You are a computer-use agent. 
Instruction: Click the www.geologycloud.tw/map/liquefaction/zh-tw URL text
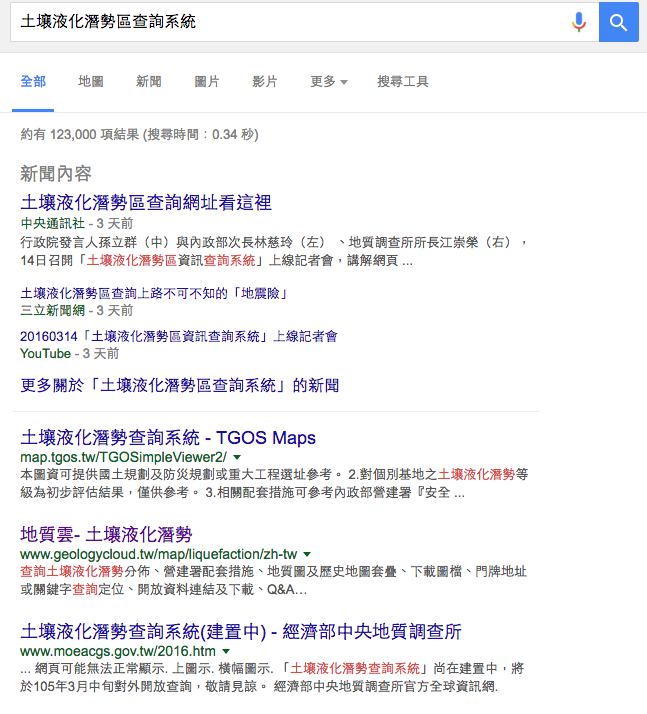pyautogui.click(x=158, y=554)
